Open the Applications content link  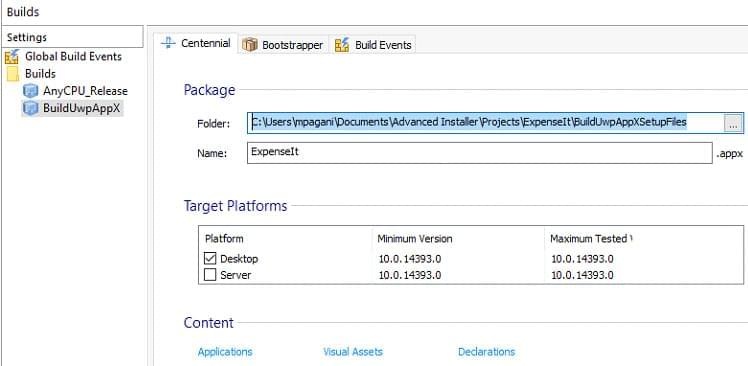point(225,352)
